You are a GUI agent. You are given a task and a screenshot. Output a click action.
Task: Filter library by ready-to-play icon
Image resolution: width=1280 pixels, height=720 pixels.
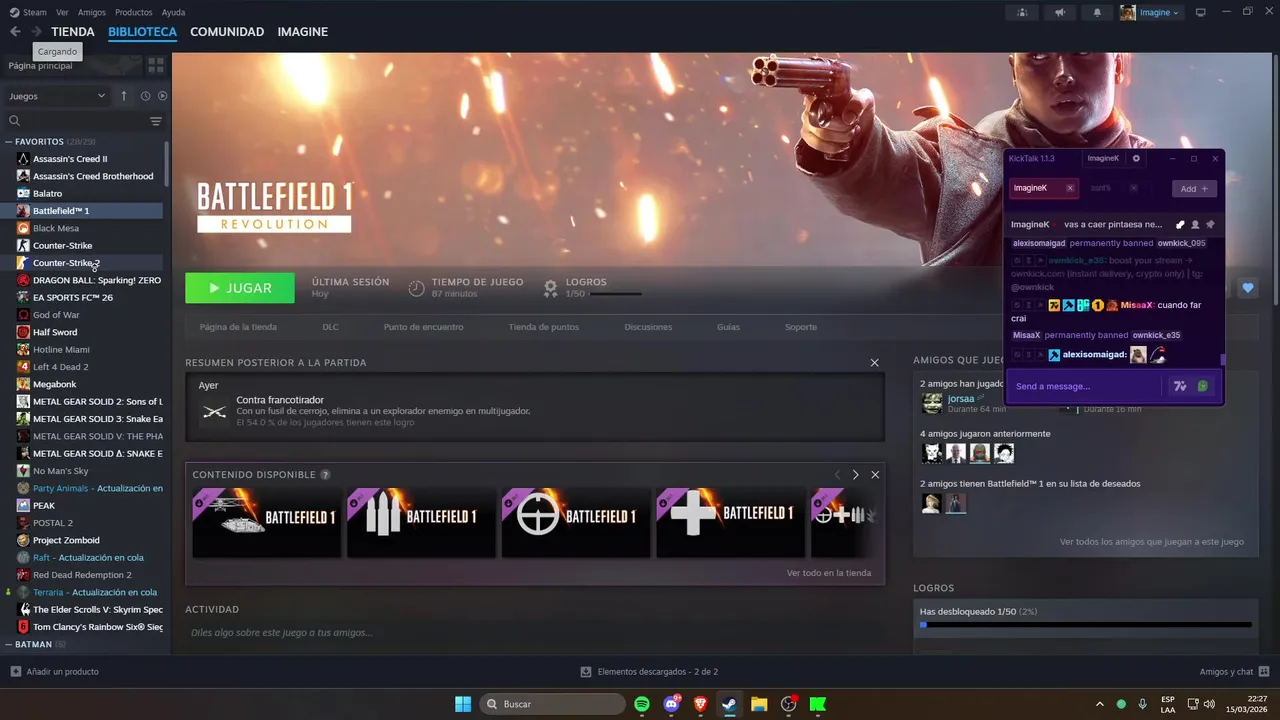[162, 96]
